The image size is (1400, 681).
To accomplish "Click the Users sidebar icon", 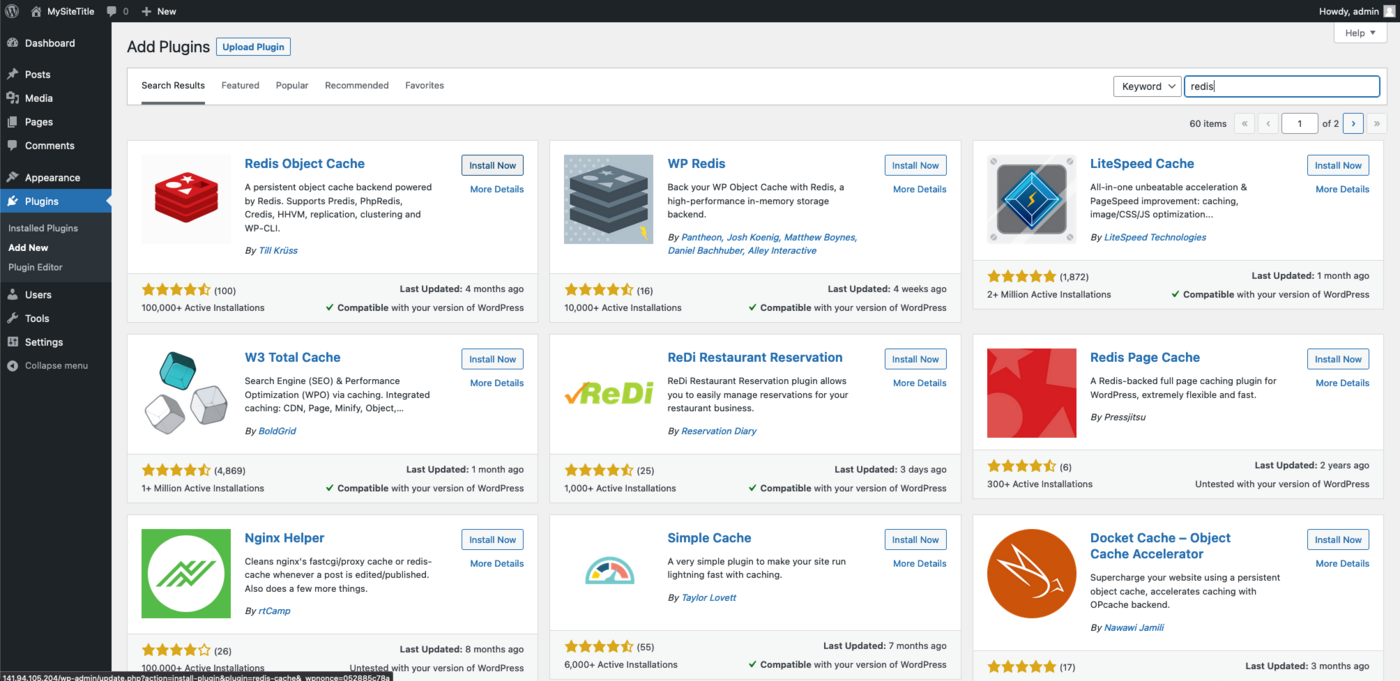I will pos(15,294).
